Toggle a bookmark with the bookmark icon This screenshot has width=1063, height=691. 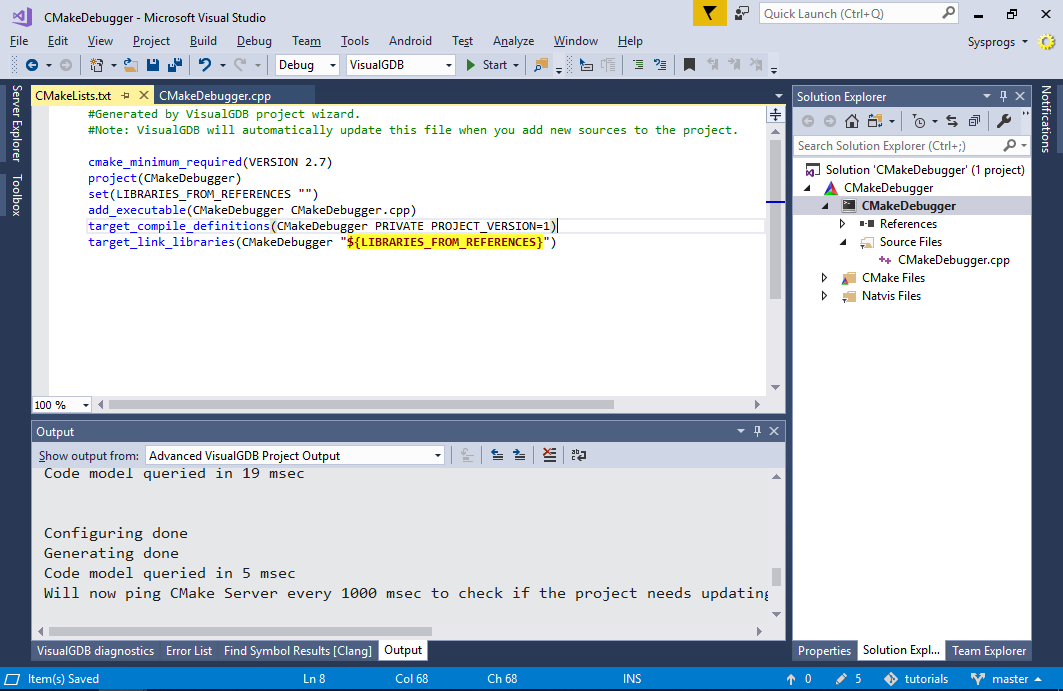point(689,65)
